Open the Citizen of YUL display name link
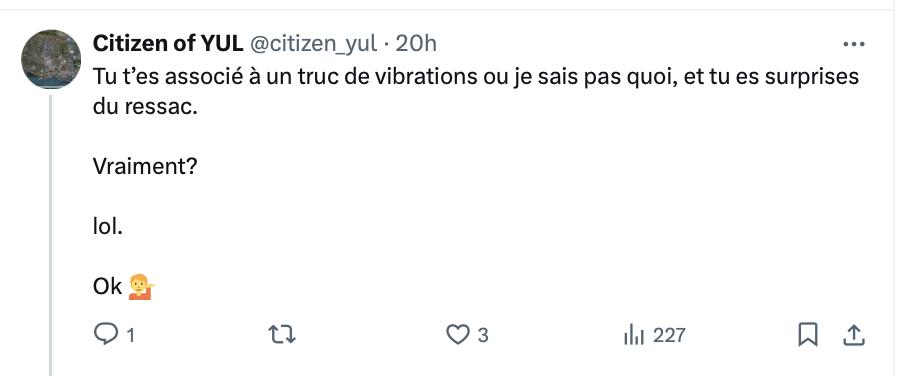This screenshot has height=376, width=902. point(168,43)
